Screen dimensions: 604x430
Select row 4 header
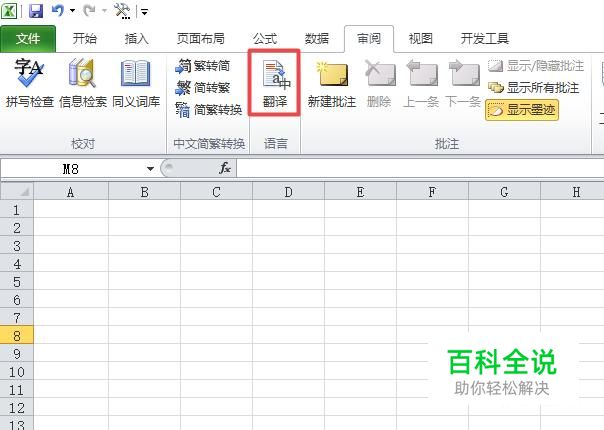[17, 264]
